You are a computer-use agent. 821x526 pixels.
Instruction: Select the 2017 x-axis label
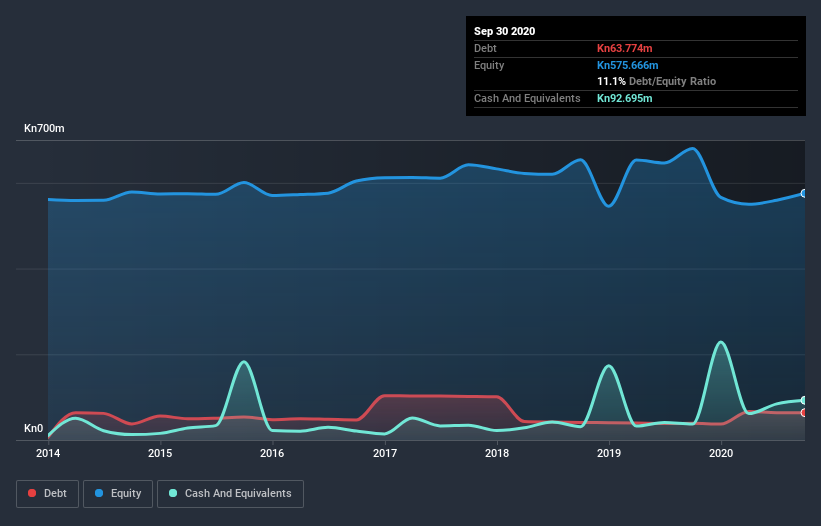click(x=385, y=453)
